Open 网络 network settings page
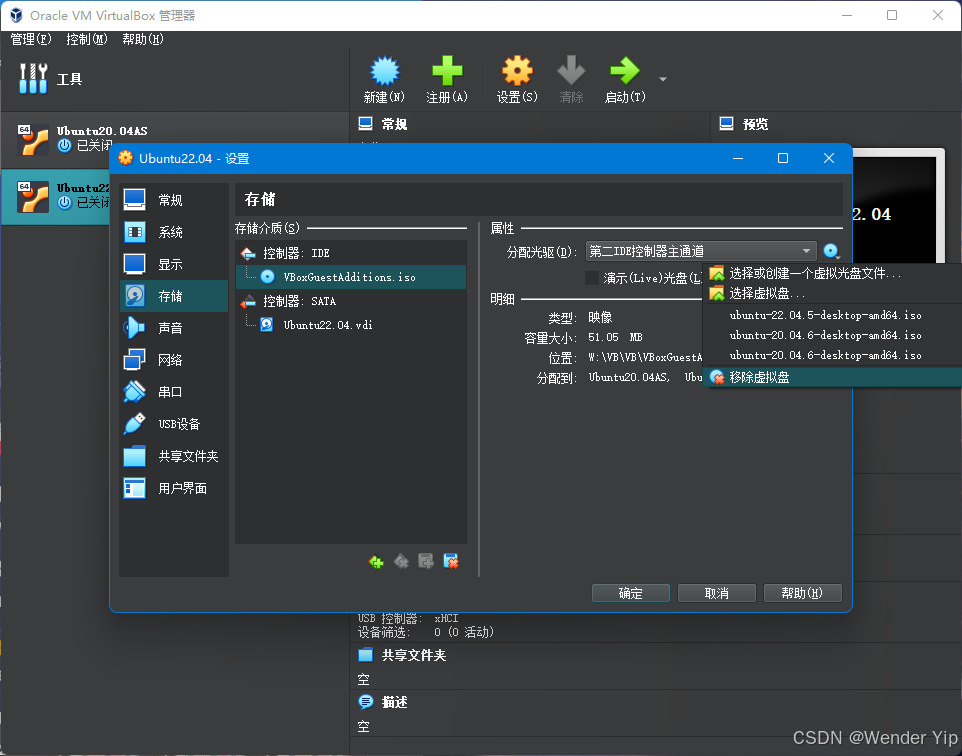This screenshot has height=756, width=962. (174, 360)
